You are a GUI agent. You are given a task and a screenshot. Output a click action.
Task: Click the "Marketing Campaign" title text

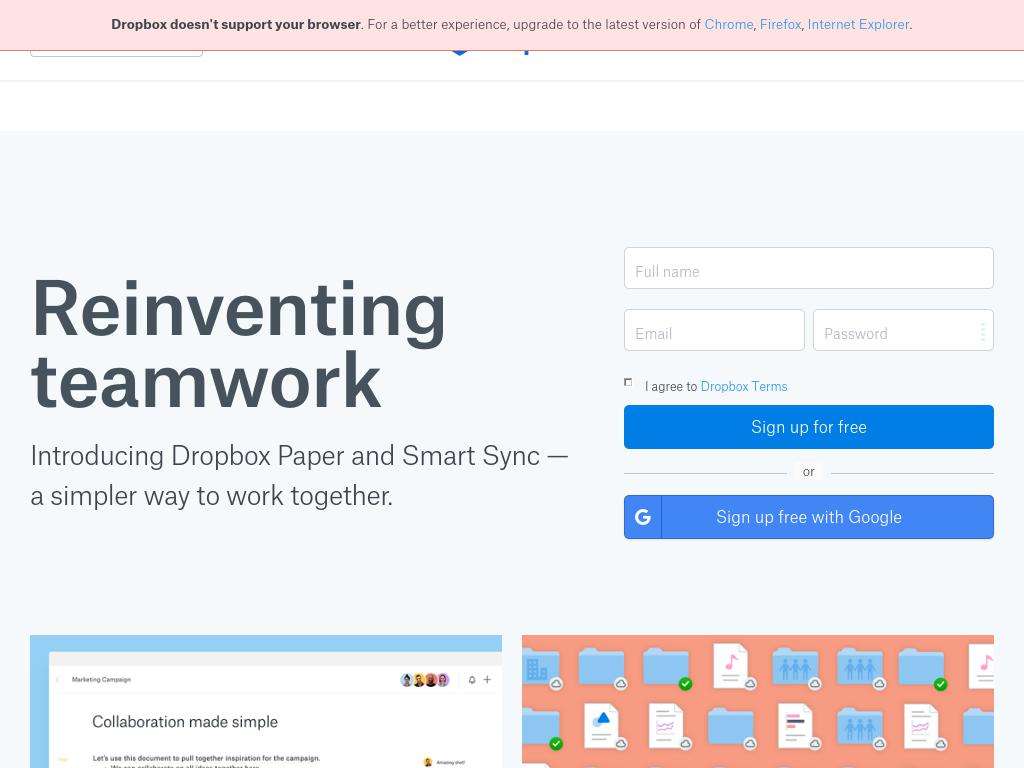coord(101,680)
